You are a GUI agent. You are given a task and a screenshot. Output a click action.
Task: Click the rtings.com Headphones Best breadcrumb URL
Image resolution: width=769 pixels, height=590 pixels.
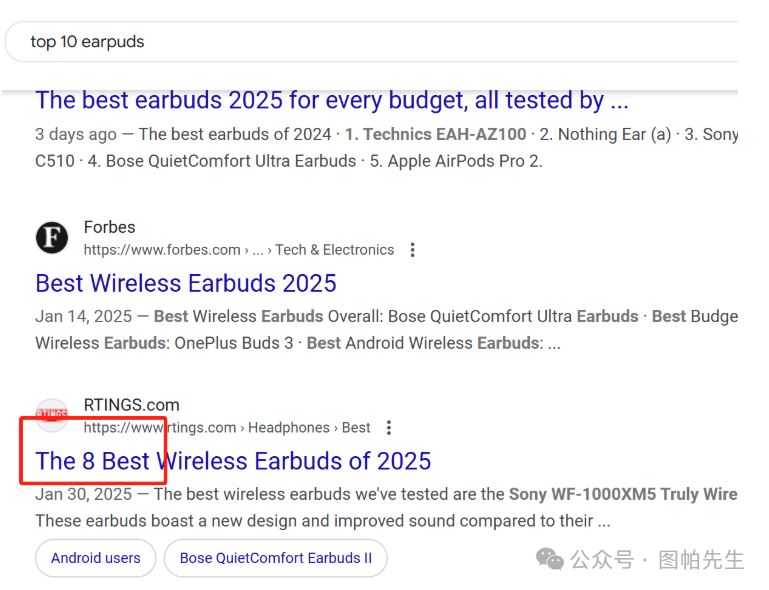click(227, 428)
